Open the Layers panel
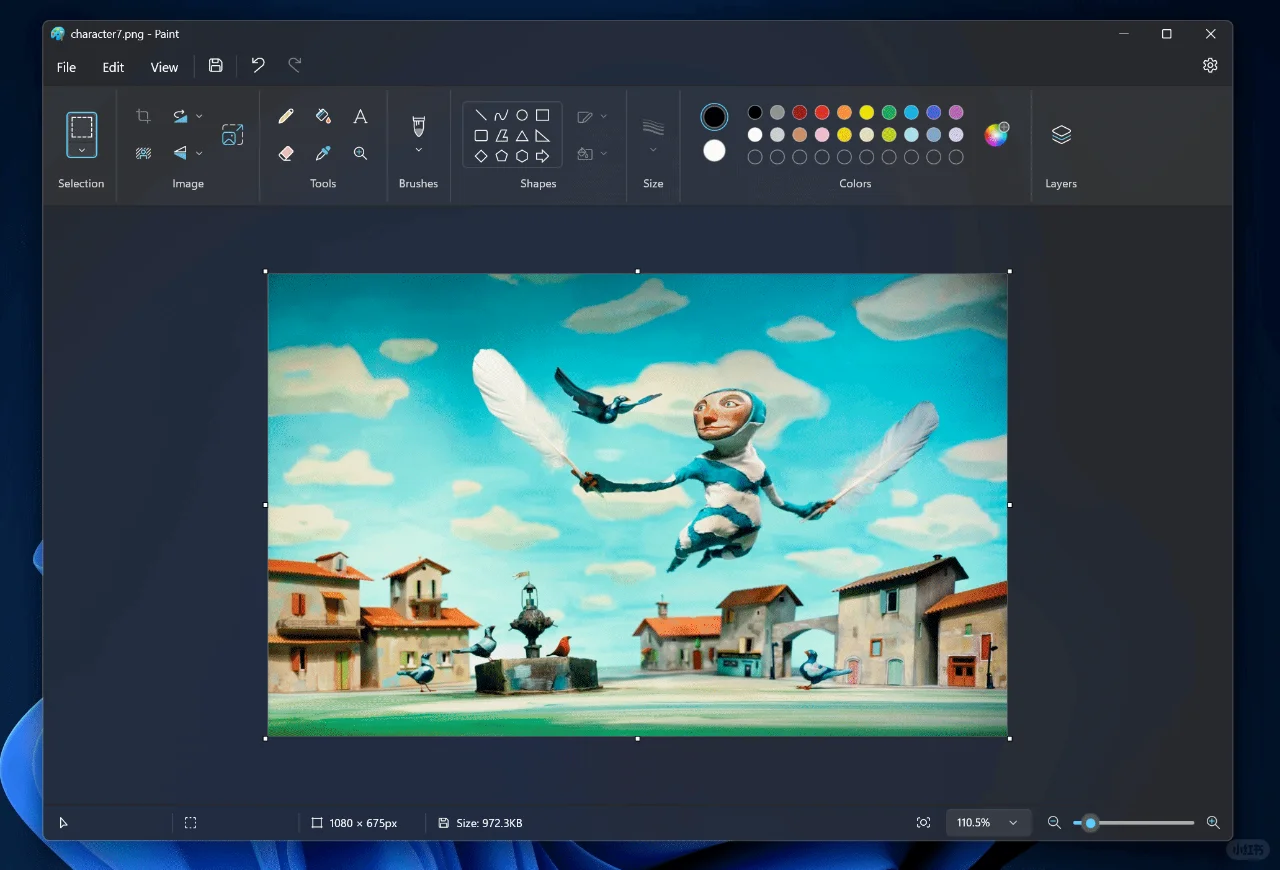 (1060, 134)
